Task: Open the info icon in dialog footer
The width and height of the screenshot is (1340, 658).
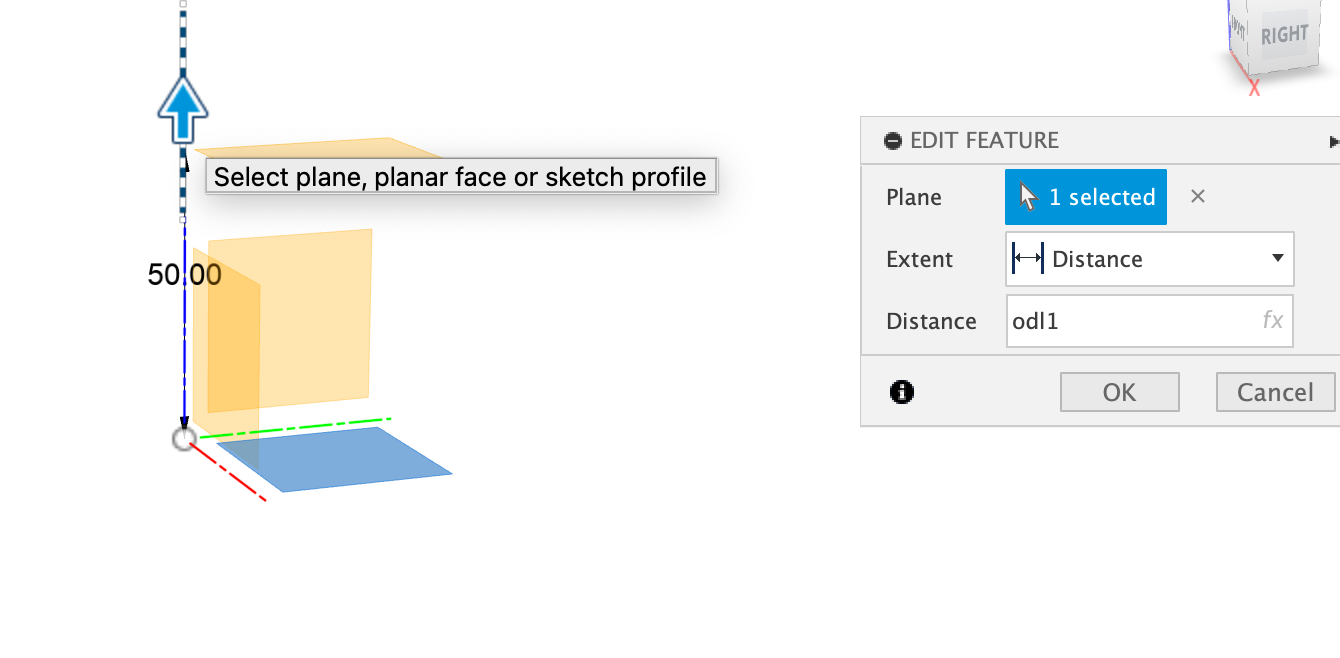Action: tap(901, 392)
